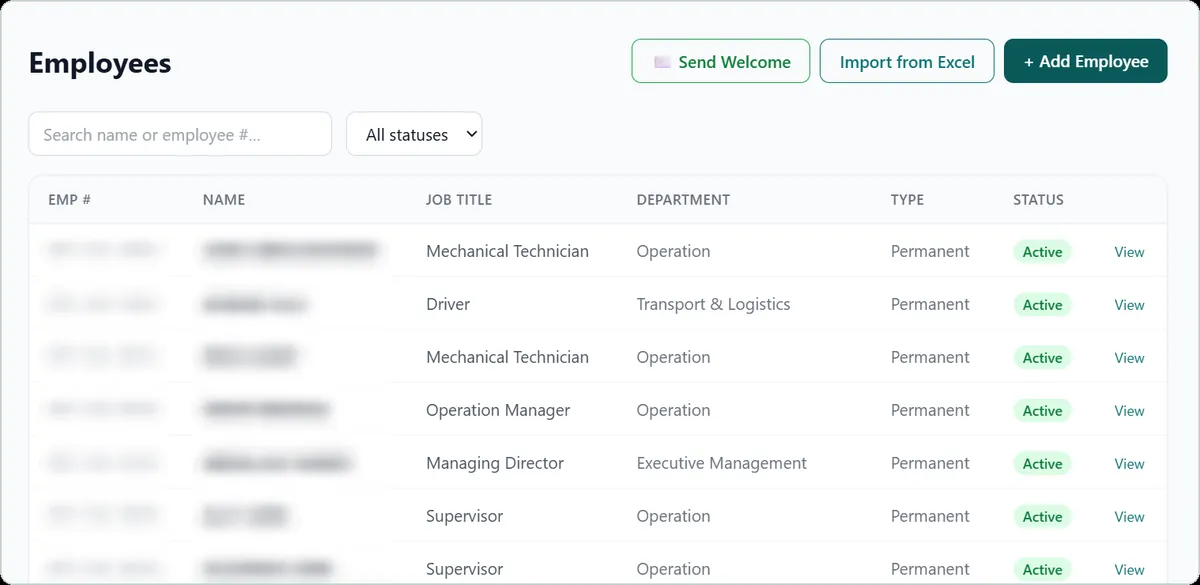The height and width of the screenshot is (585, 1200).
Task: Click Active badge in the Operation Manager row
Action: tap(1042, 411)
